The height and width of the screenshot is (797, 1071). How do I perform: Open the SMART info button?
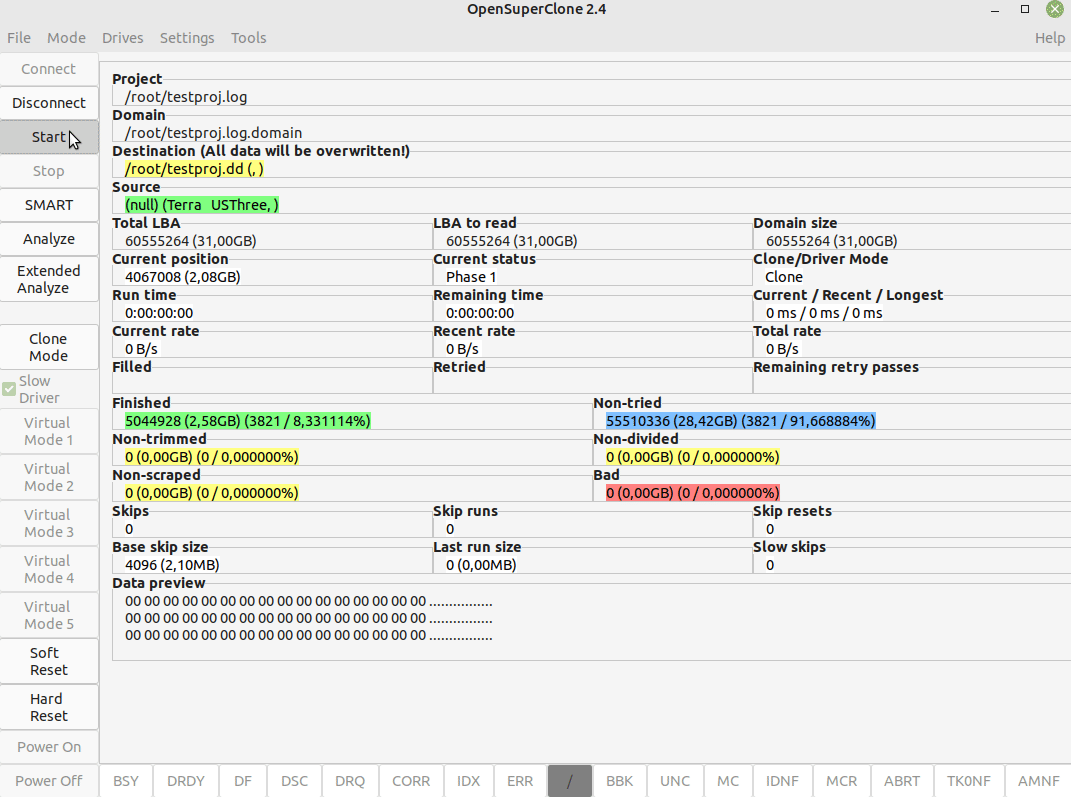(x=49, y=205)
